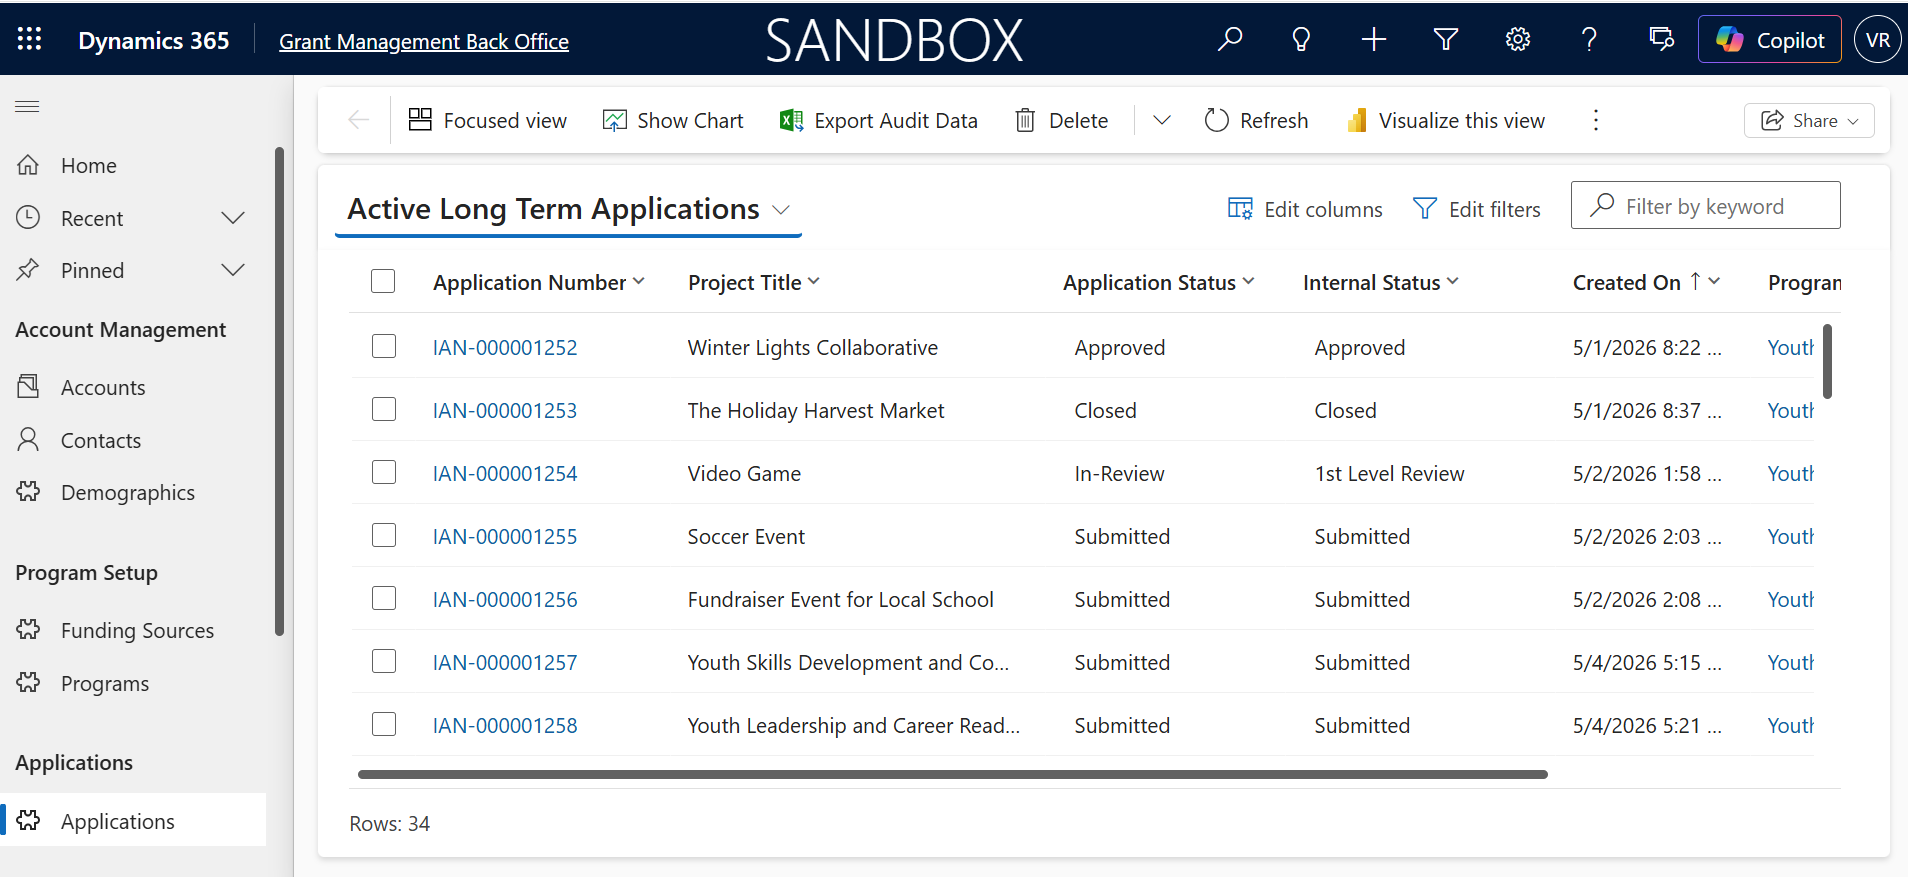Click the help question mark icon
Viewport: 1908px width, 877px height.
click(x=1589, y=39)
